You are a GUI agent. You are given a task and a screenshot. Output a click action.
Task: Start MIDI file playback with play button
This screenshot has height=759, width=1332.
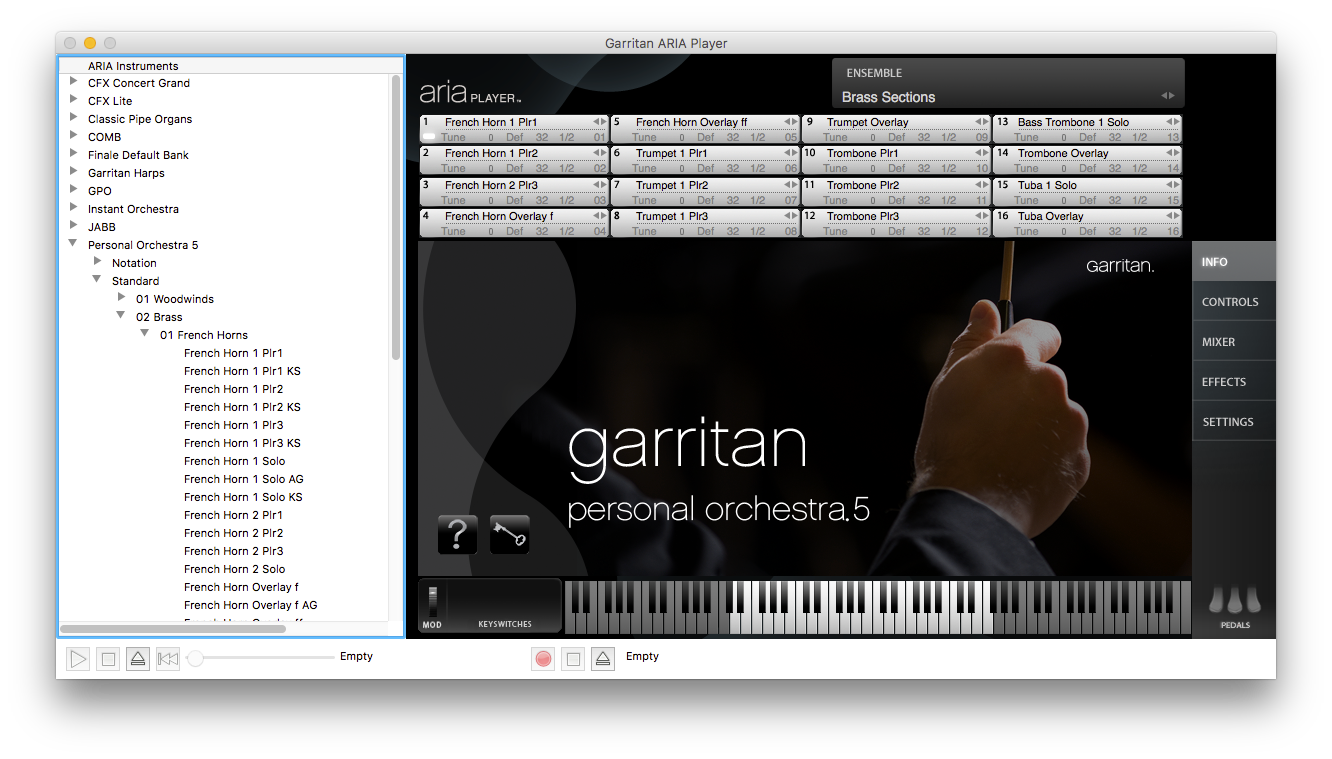tap(78, 659)
